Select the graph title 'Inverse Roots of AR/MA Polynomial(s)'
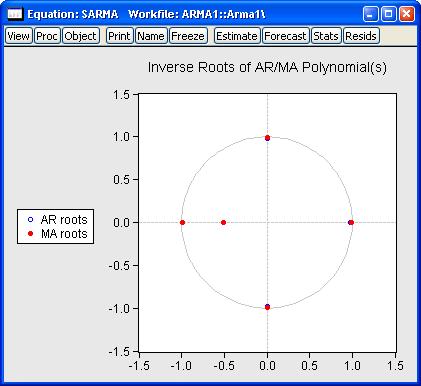Viewport: 421px width, 386px height. (267, 68)
